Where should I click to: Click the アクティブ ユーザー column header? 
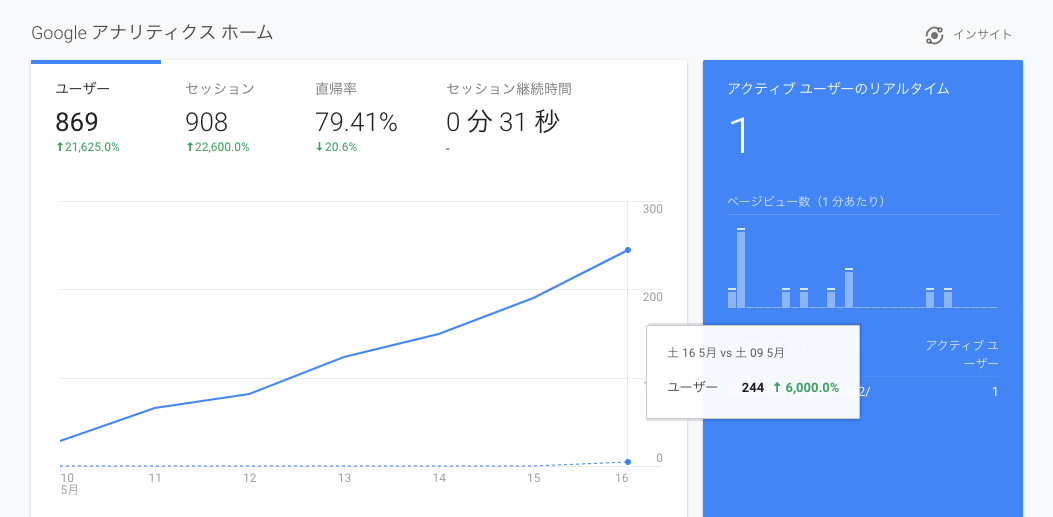[962, 354]
